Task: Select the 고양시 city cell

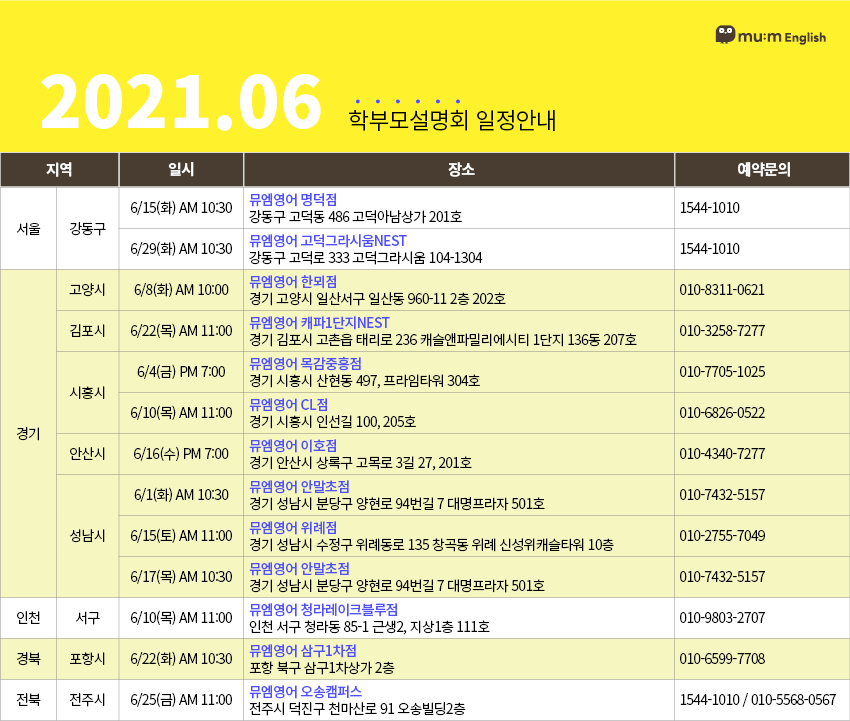Action: (87, 290)
